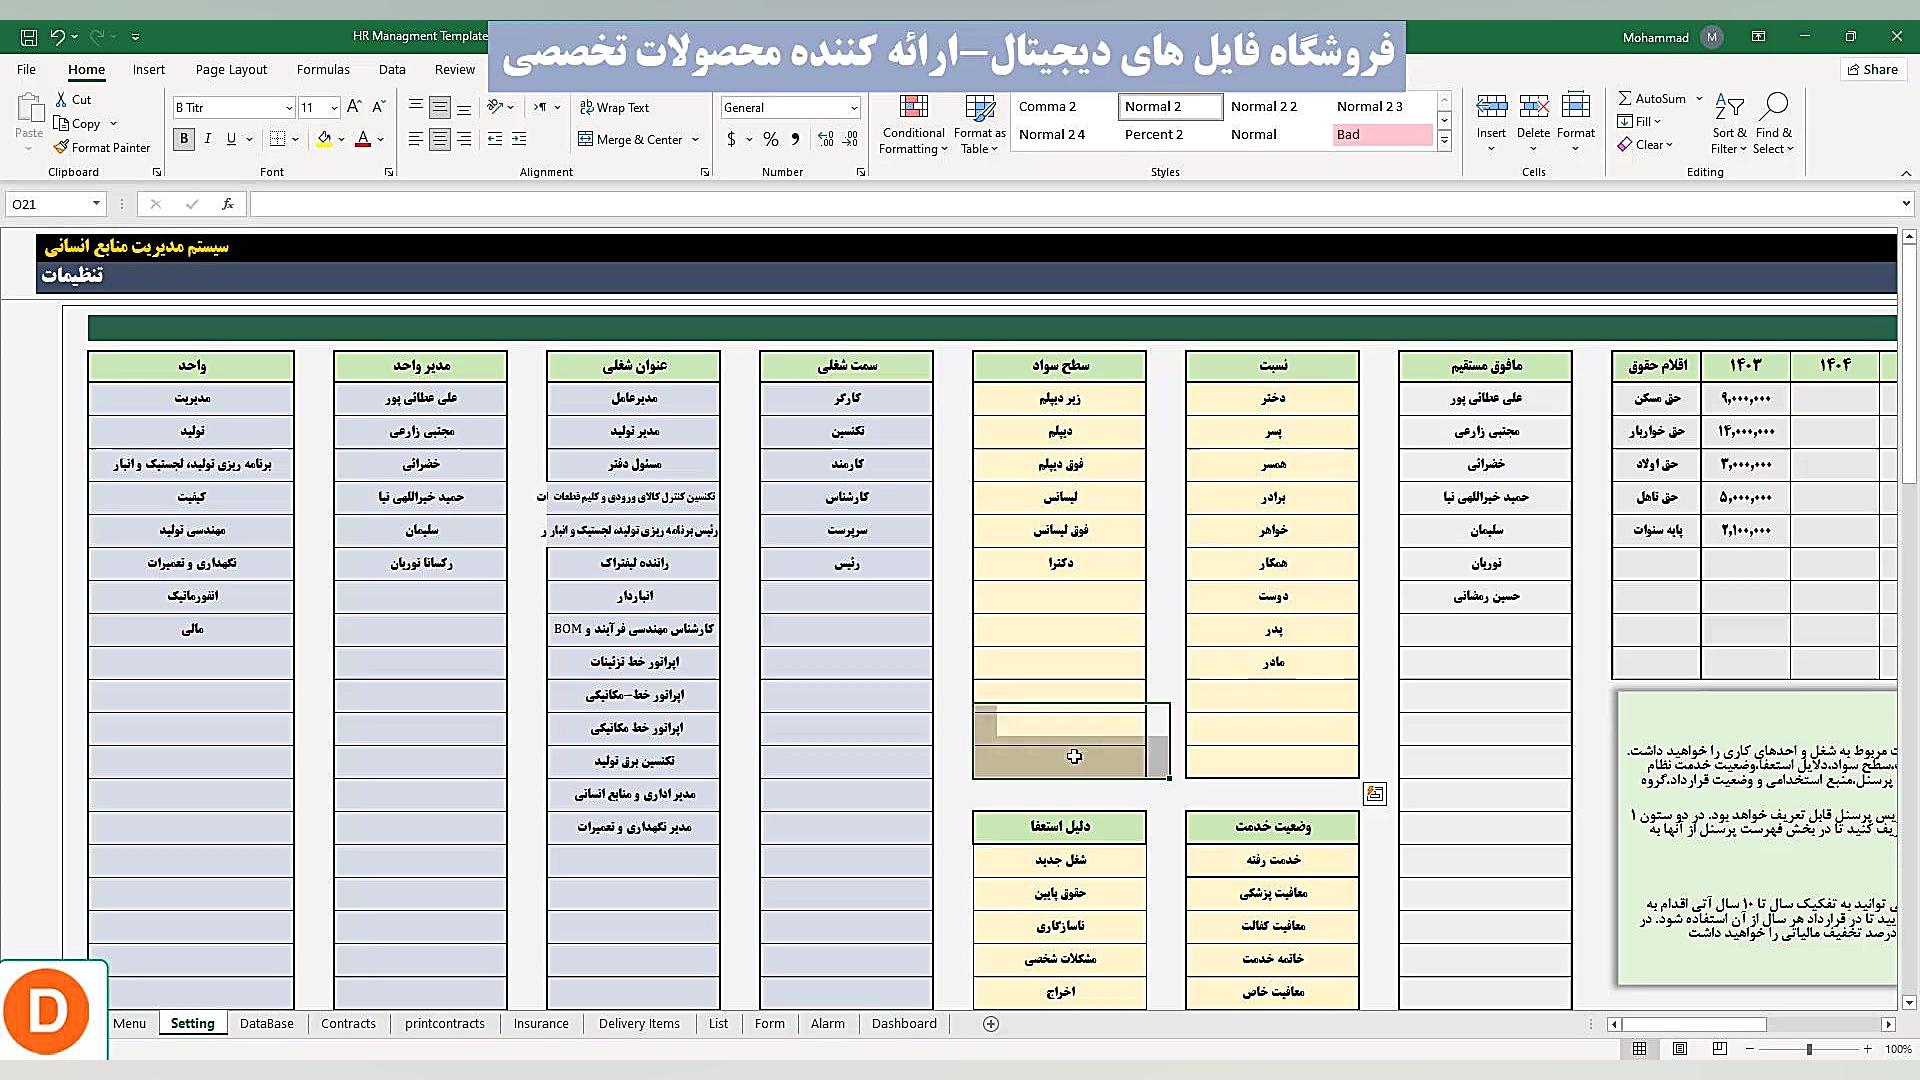The width and height of the screenshot is (1920, 1080).
Task: Click the Increase Decimal icon
Action: click(825, 139)
